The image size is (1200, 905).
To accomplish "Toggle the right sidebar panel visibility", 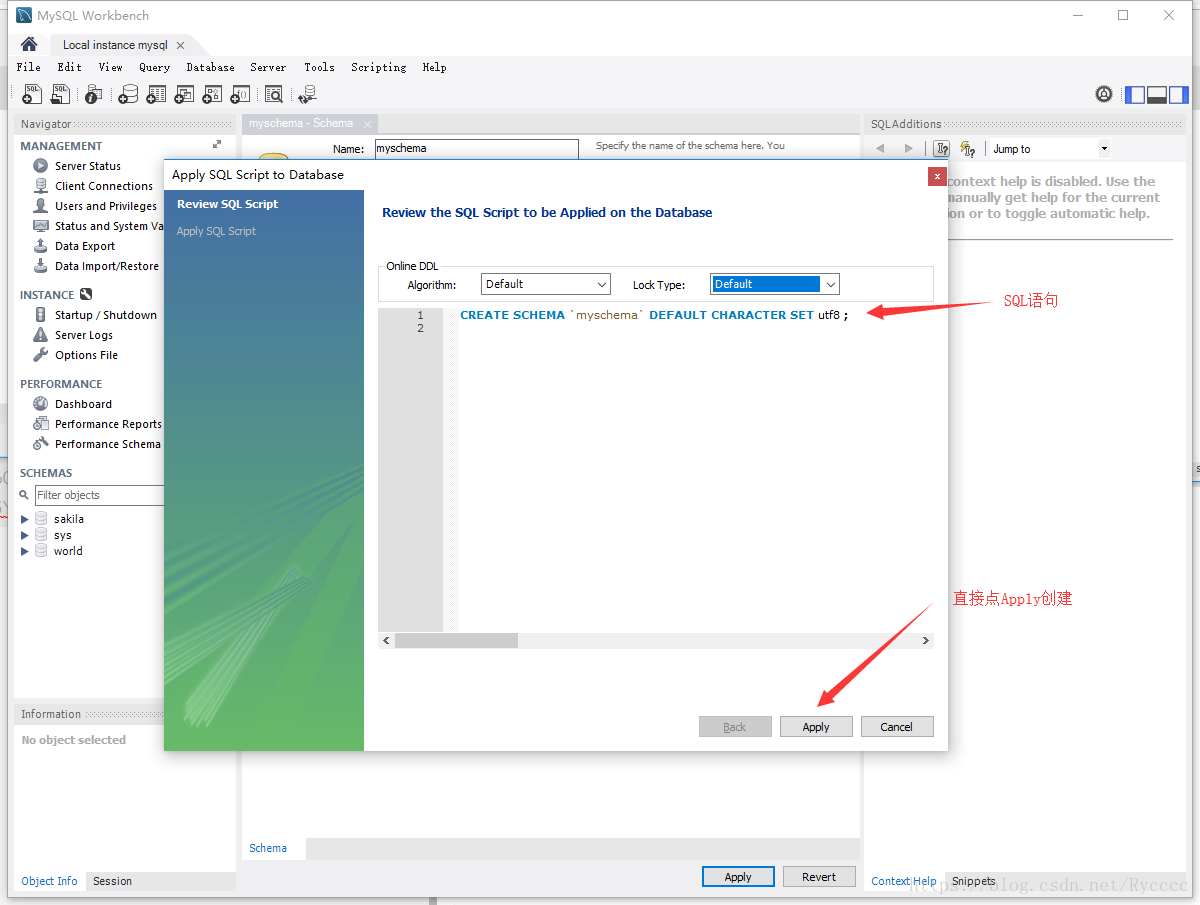I will pyautogui.click(x=1179, y=94).
